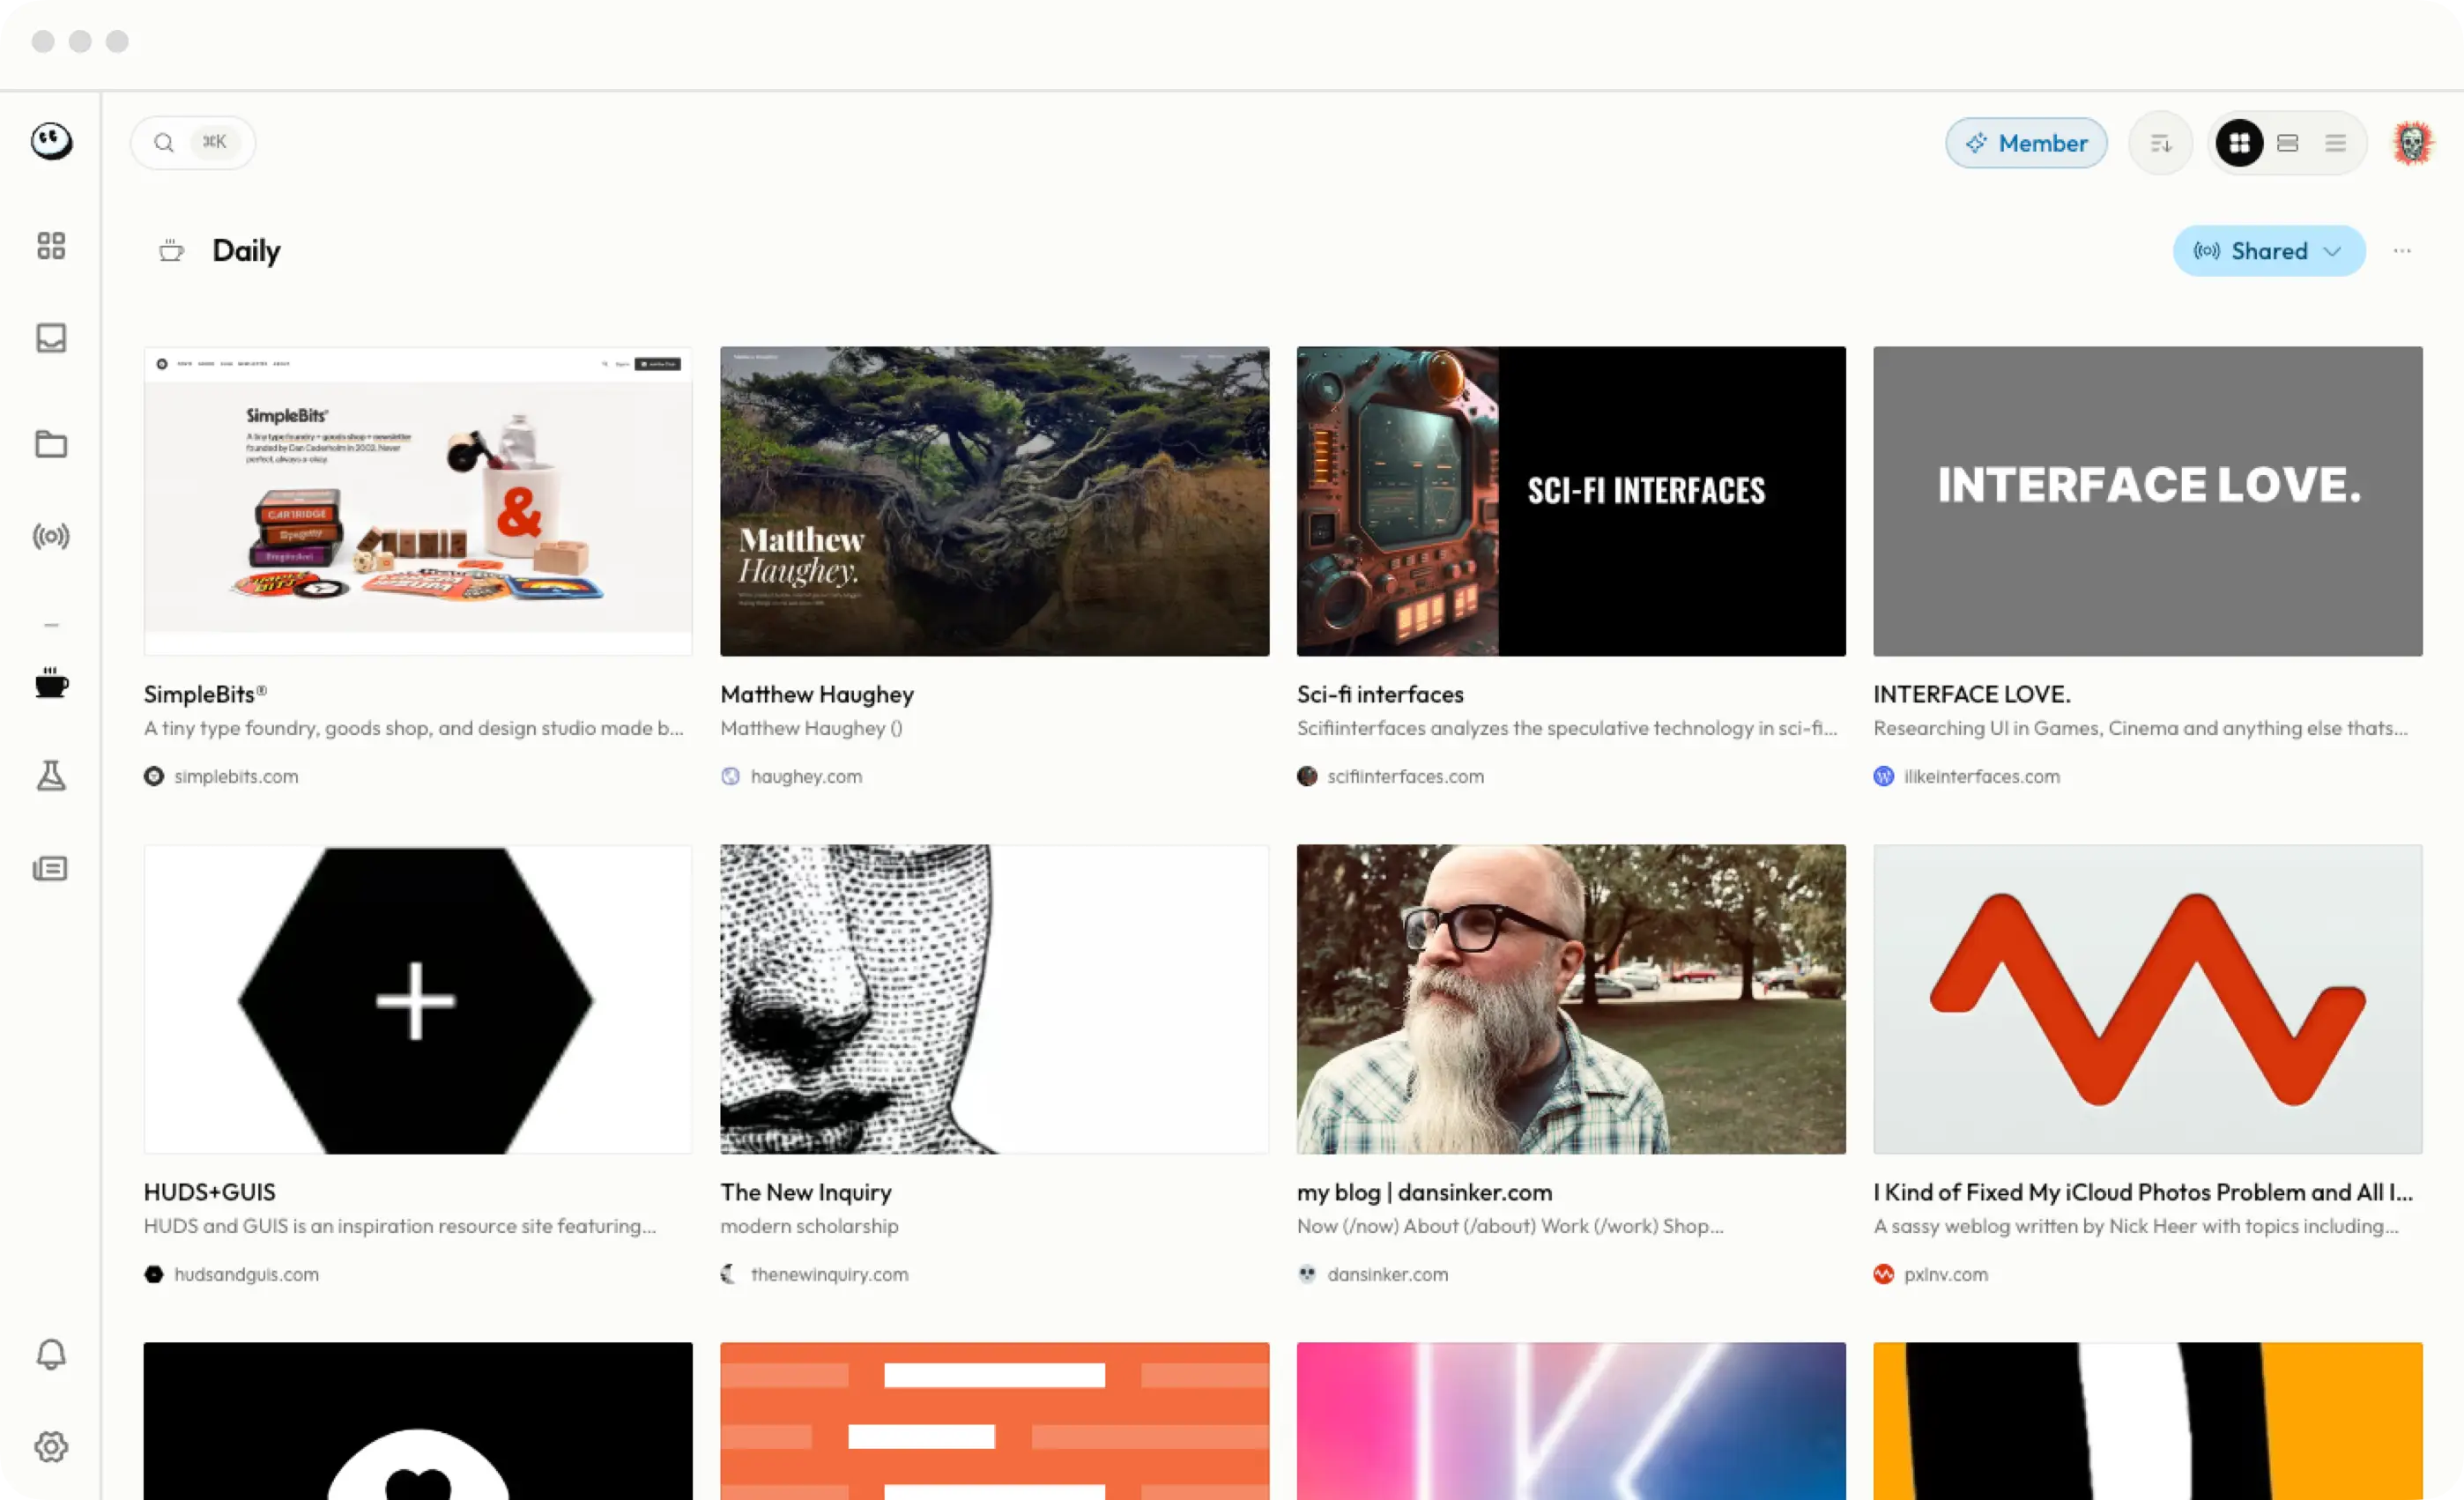Open the simplebits.com link
Viewport: 2464px width, 1500px height.
[x=236, y=776]
